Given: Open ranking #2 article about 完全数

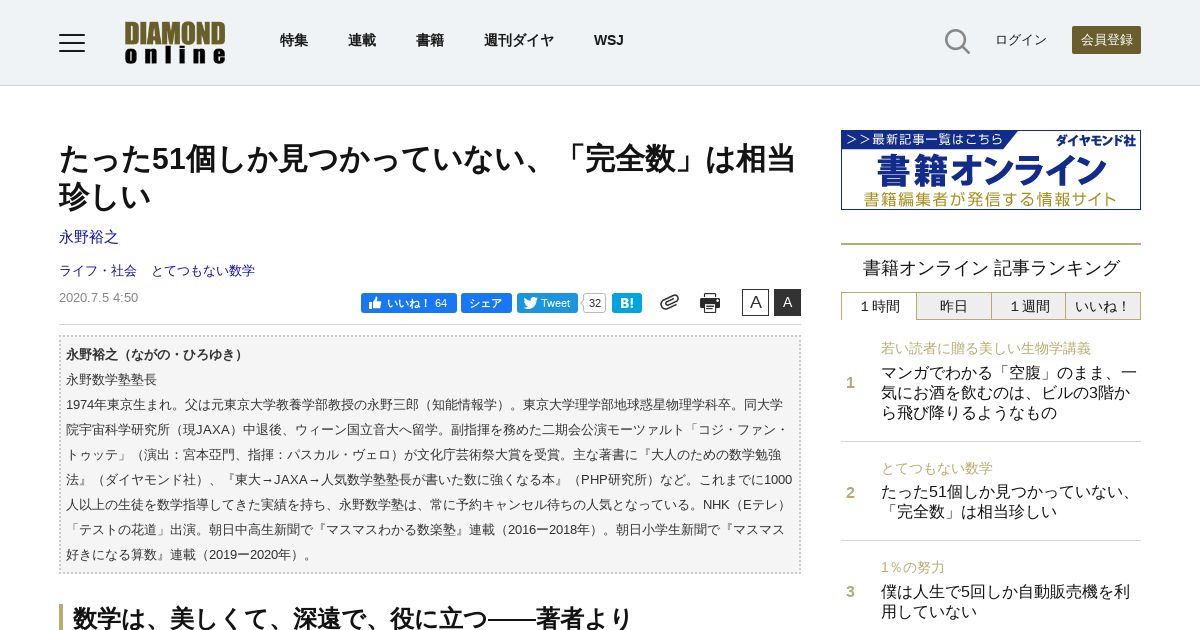Looking at the screenshot, I should (1009, 502).
